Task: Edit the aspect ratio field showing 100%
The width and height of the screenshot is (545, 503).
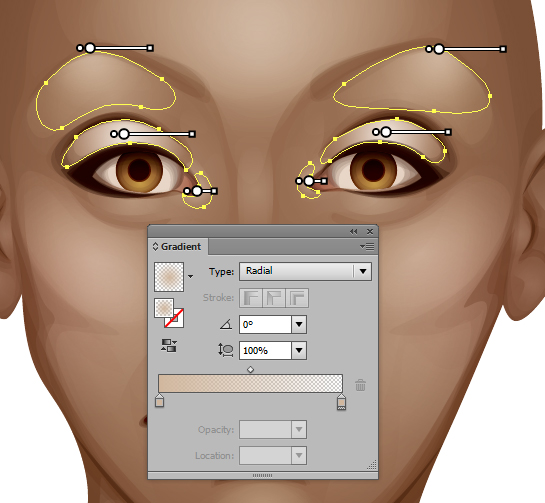Action: [x=265, y=350]
